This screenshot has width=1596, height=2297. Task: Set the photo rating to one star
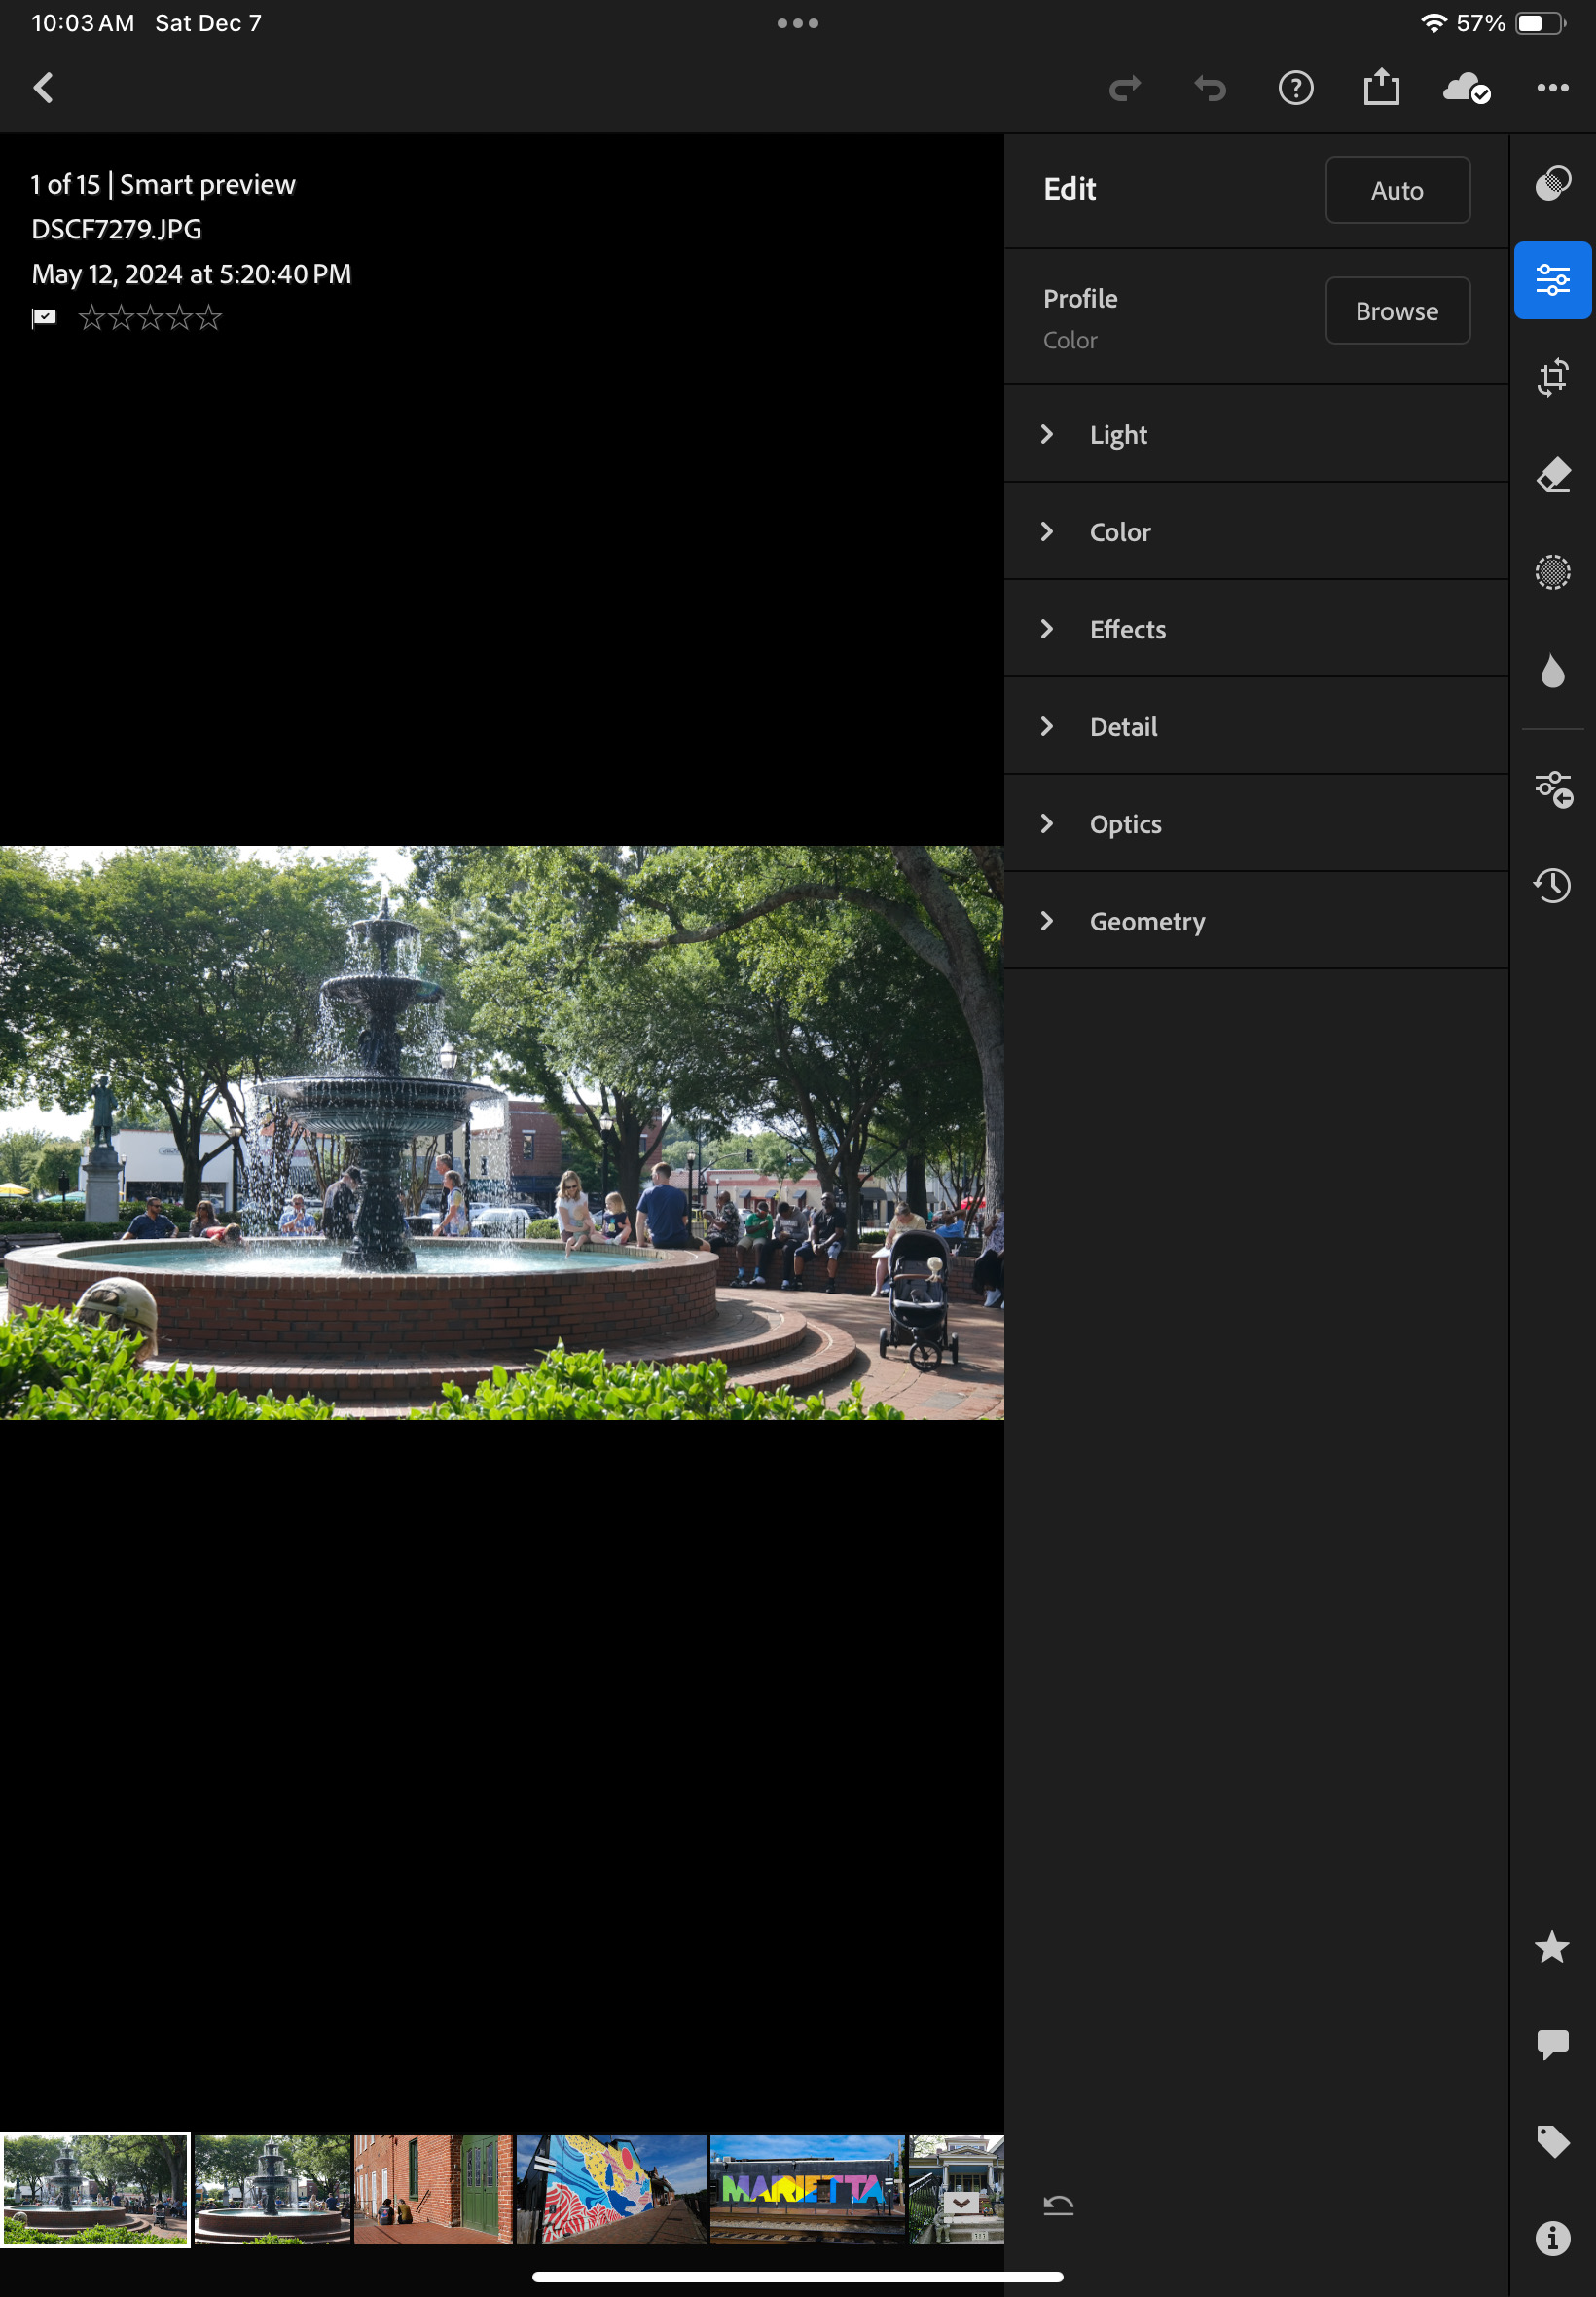pos(91,318)
